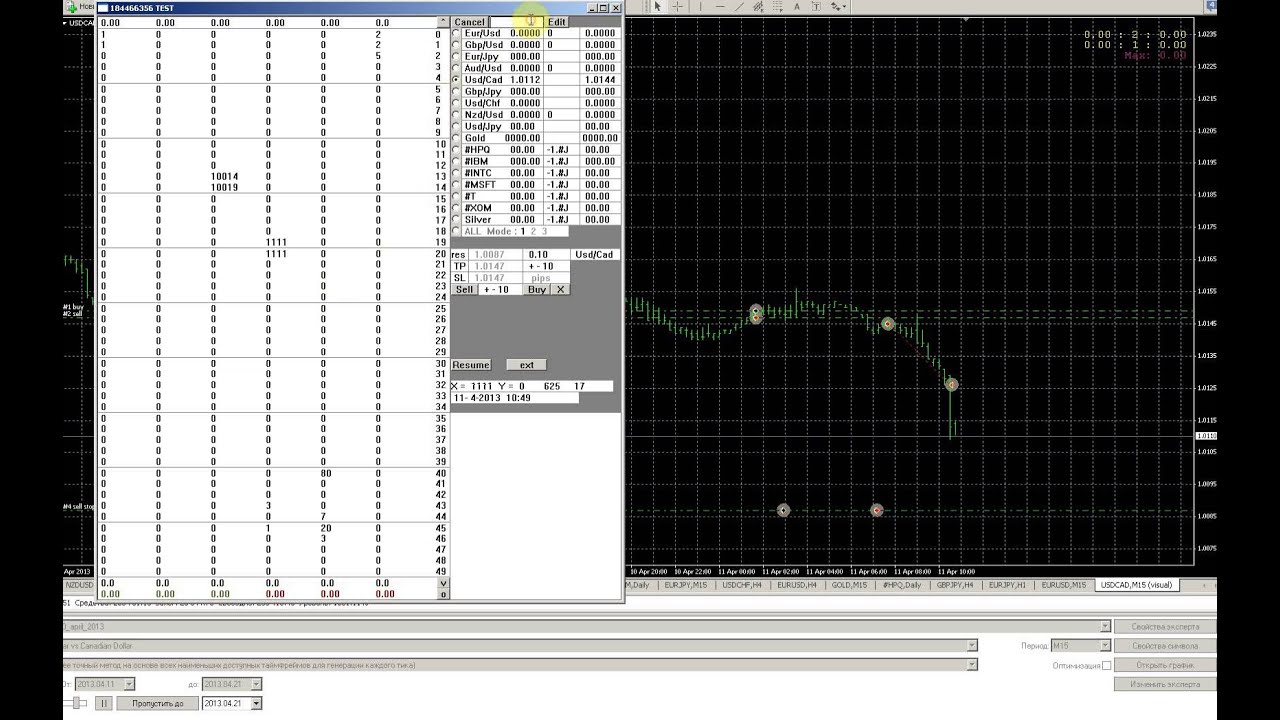The image size is (1280, 720).
Task: Click Открыть график button
Action: [1165, 665]
